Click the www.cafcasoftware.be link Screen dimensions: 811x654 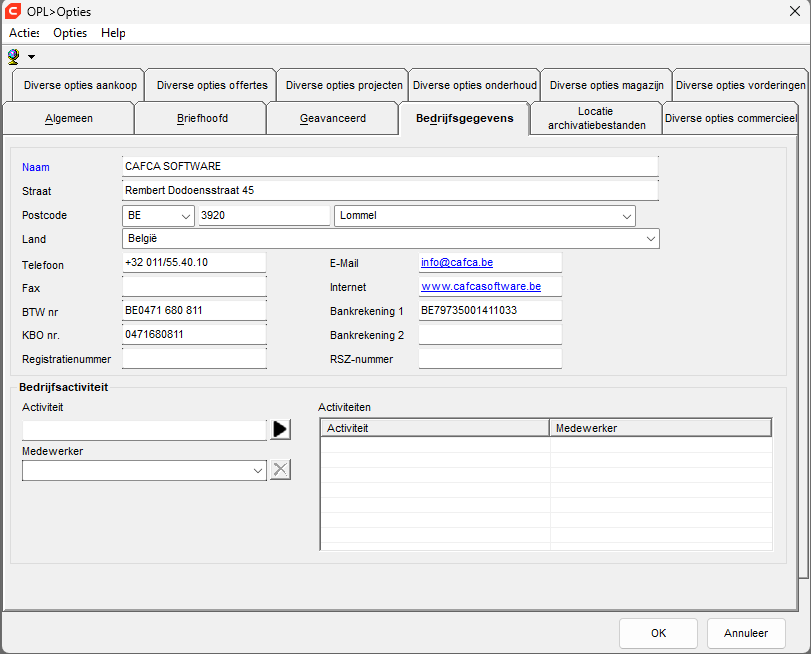[x=481, y=286]
